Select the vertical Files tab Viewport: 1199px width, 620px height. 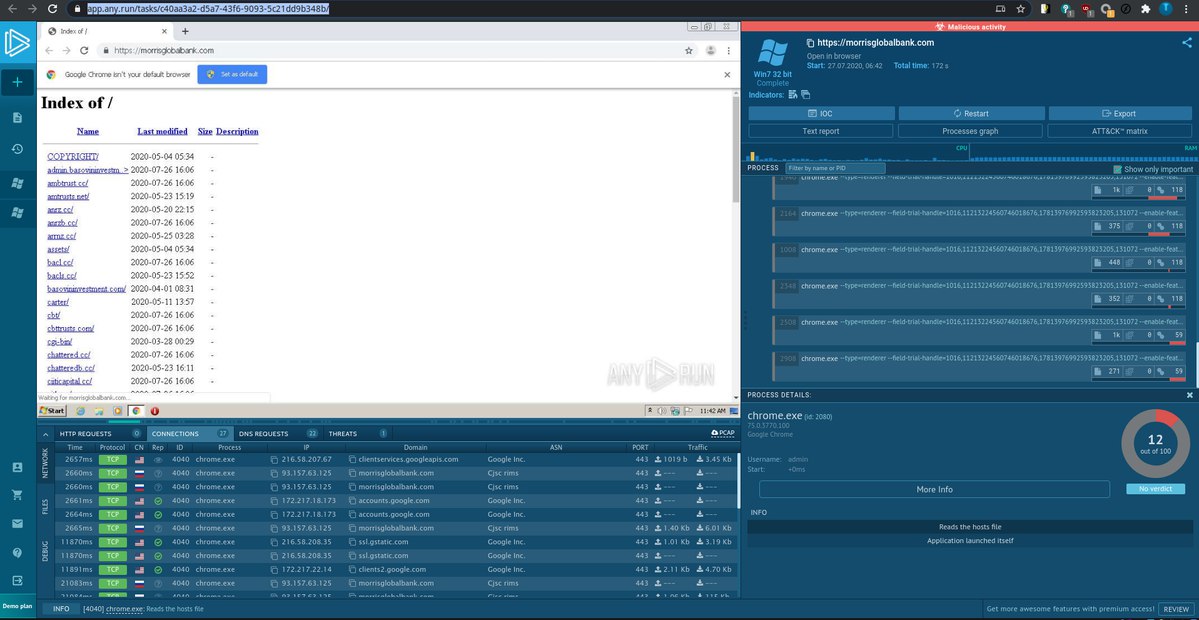(x=45, y=506)
